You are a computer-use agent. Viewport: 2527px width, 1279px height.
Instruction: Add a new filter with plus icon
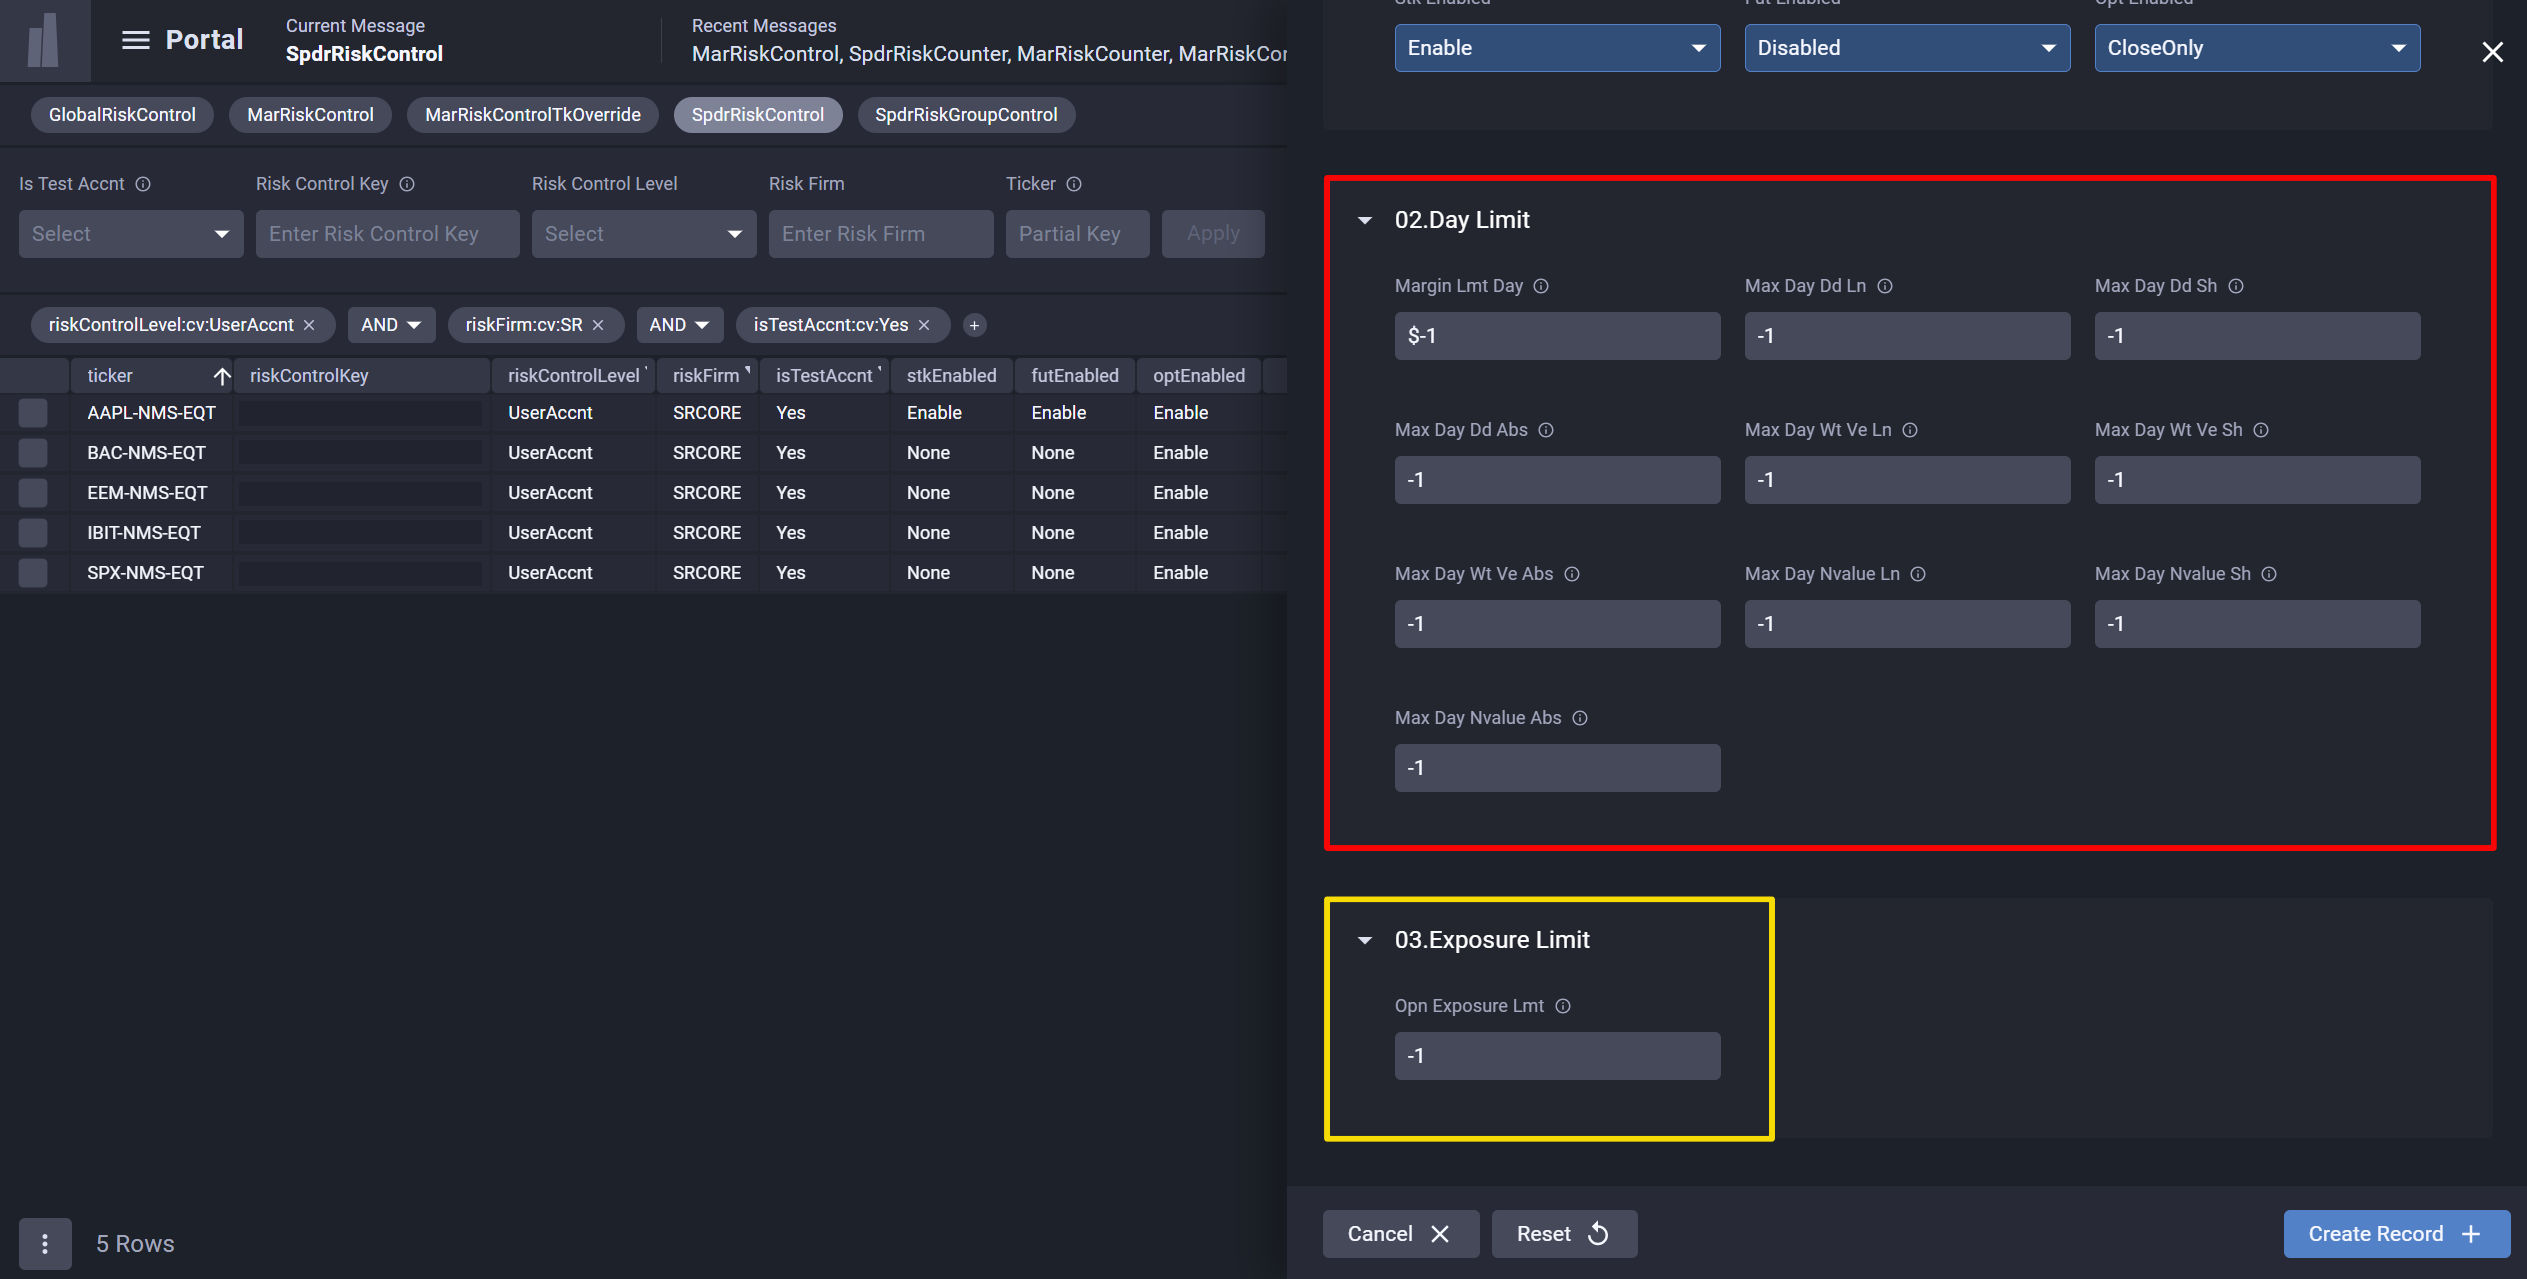coord(974,325)
